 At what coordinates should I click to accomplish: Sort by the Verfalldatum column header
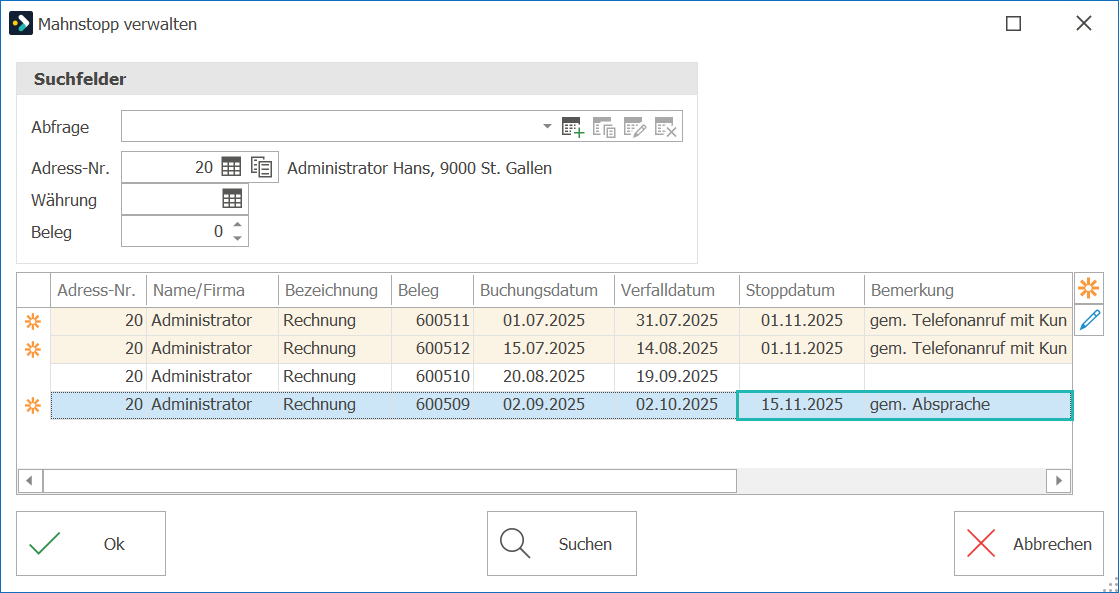(677, 290)
